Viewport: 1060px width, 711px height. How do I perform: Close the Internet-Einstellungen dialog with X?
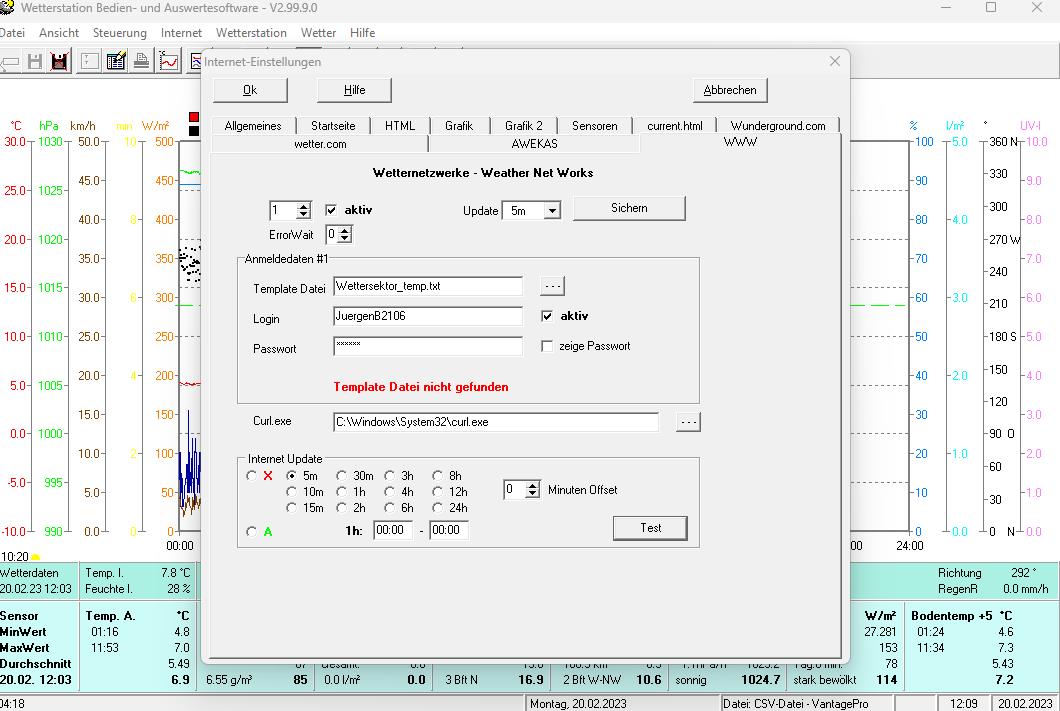[x=835, y=61]
